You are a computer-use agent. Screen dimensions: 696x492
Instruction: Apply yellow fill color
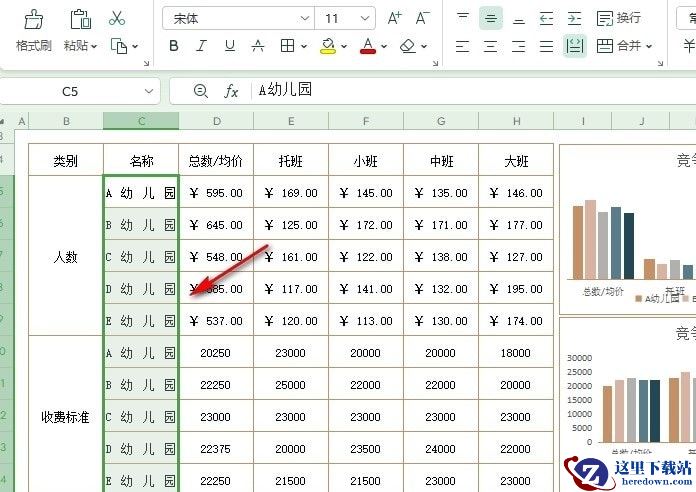pos(328,46)
